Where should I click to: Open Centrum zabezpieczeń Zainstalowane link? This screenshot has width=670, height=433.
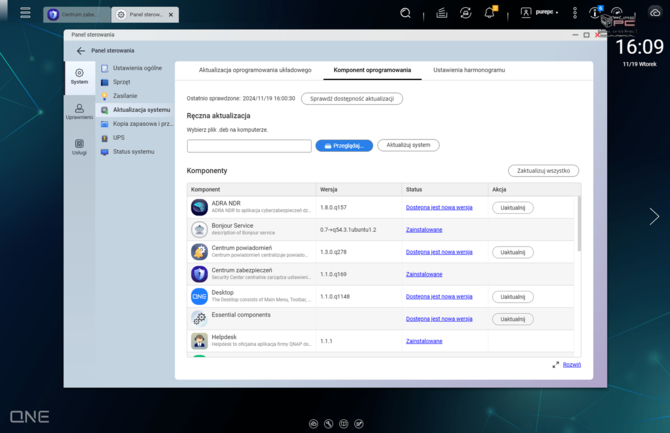[x=424, y=274]
